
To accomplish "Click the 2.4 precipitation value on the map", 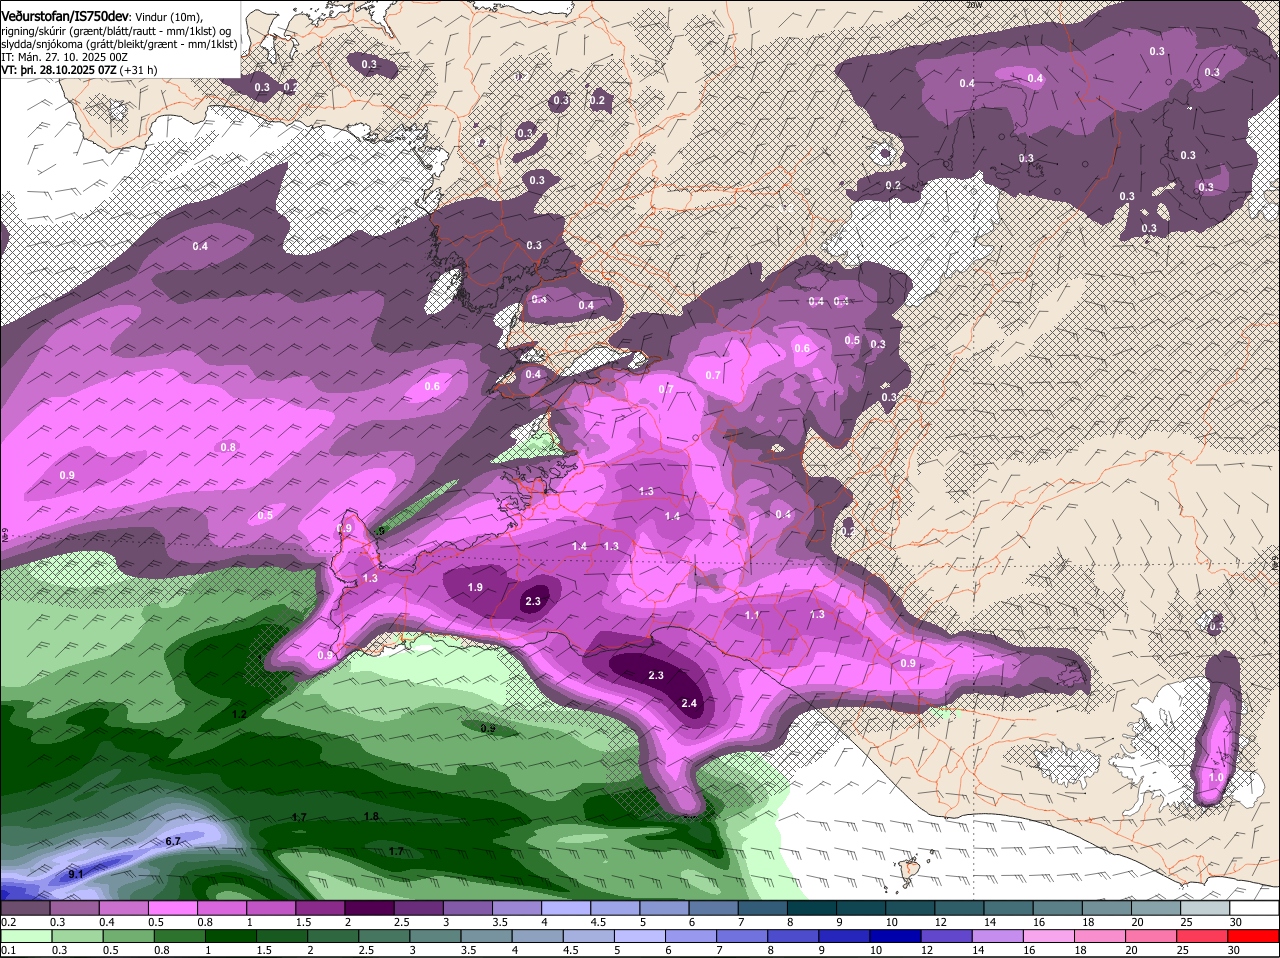I will click(x=689, y=703).
